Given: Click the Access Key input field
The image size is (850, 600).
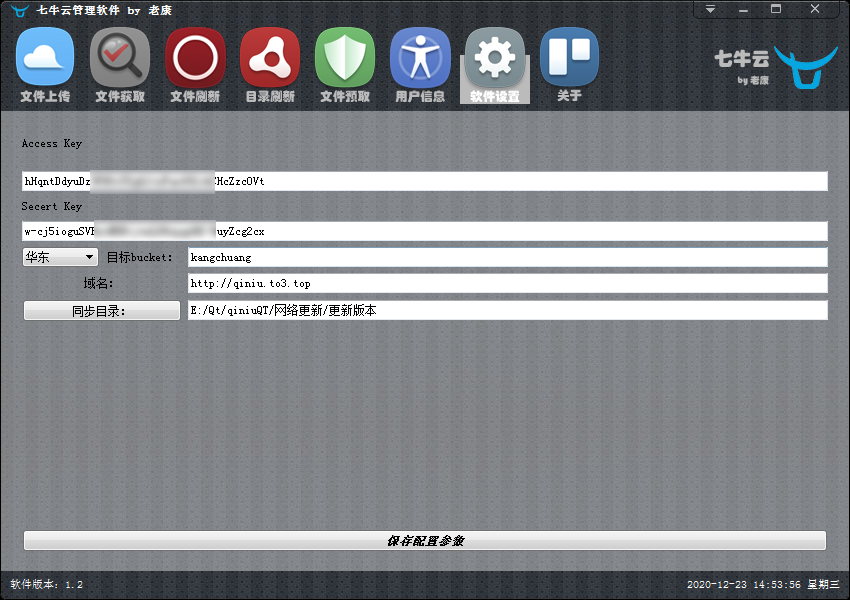Looking at the screenshot, I should pyautogui.click(x=425, y=181).
